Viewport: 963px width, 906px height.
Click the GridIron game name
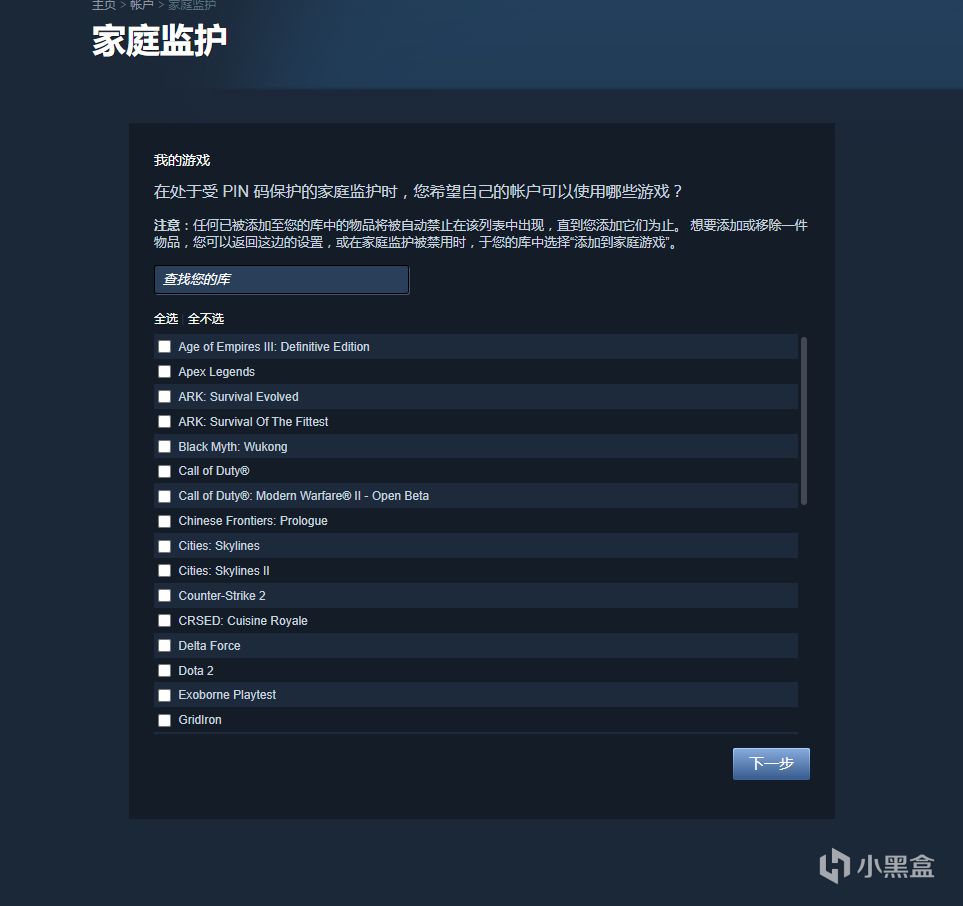click(200, 720)
